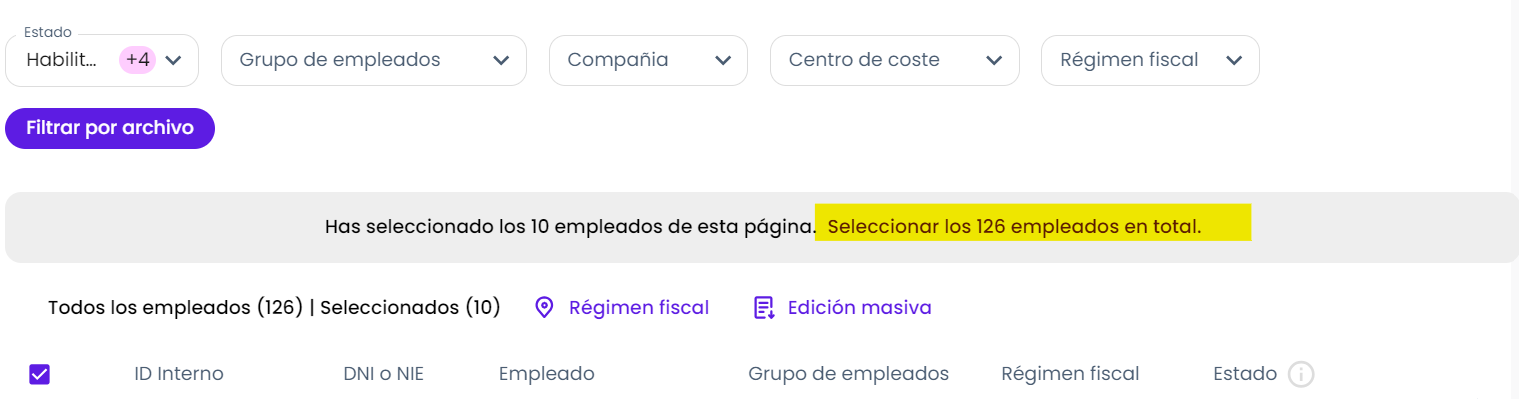Click the info icon next to Estado

pos(1300,374)
